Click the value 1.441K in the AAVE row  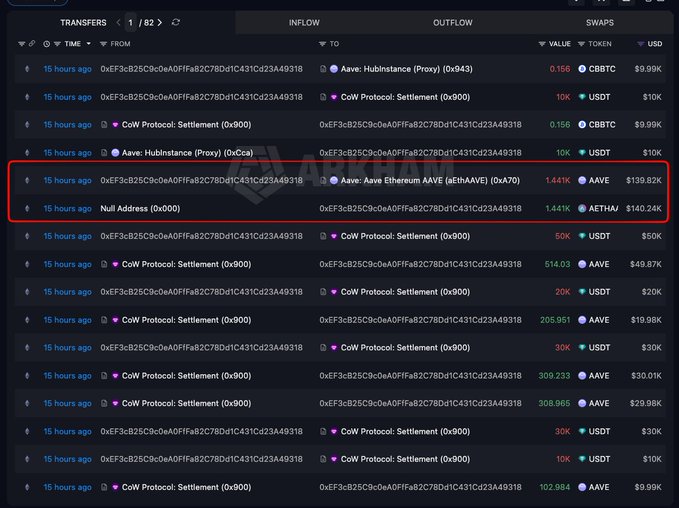coord(558,180)
